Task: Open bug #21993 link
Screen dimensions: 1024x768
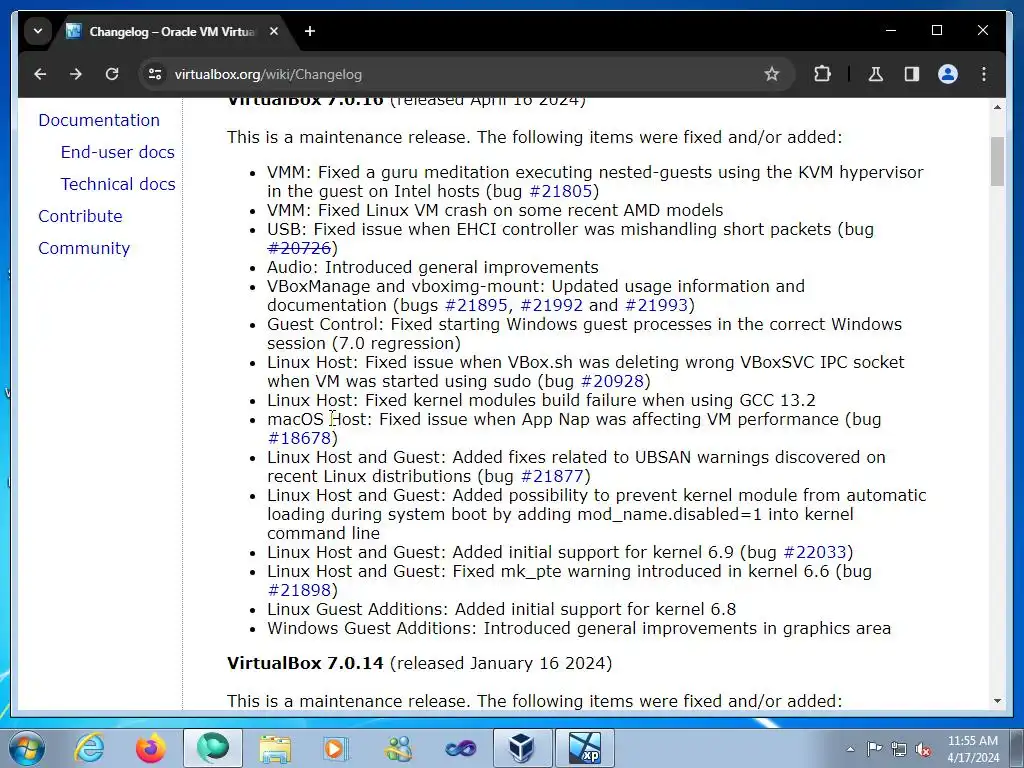Action: (x=656, y=305)
